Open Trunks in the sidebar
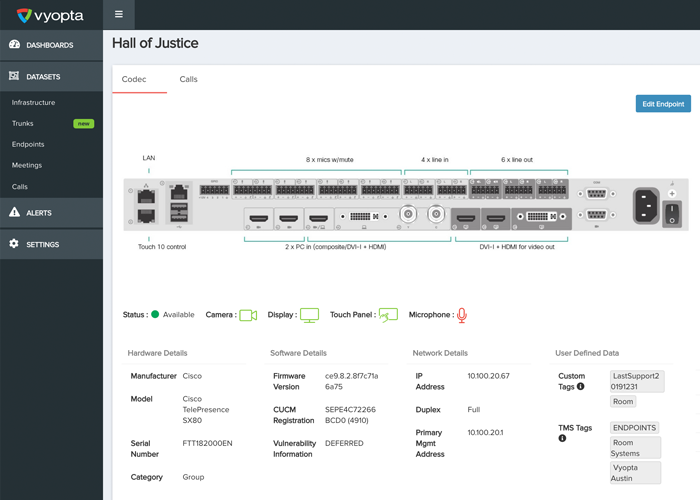Image resolution: width=700 pixels, height=500 pixels. tap(23, 123)
